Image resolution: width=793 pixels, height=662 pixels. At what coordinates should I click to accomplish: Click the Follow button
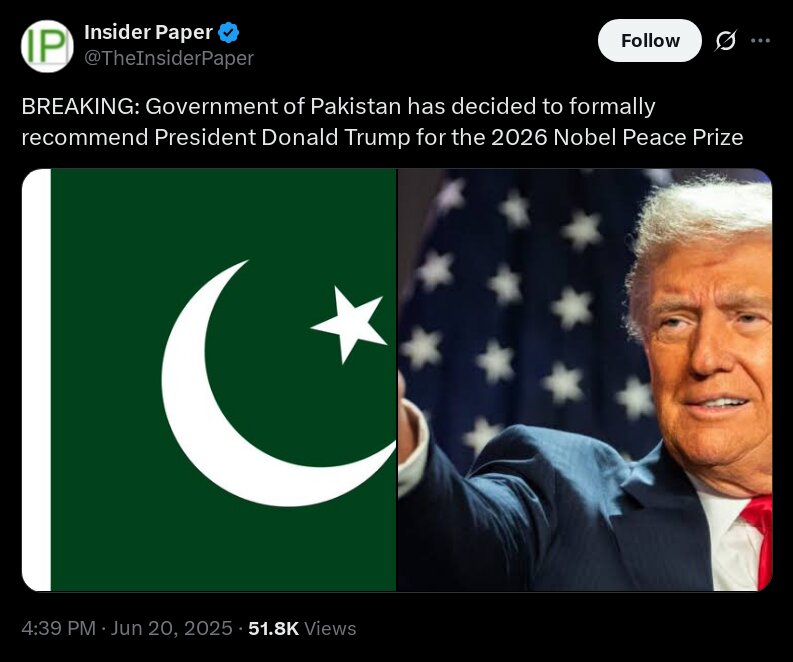pos(649,40)
